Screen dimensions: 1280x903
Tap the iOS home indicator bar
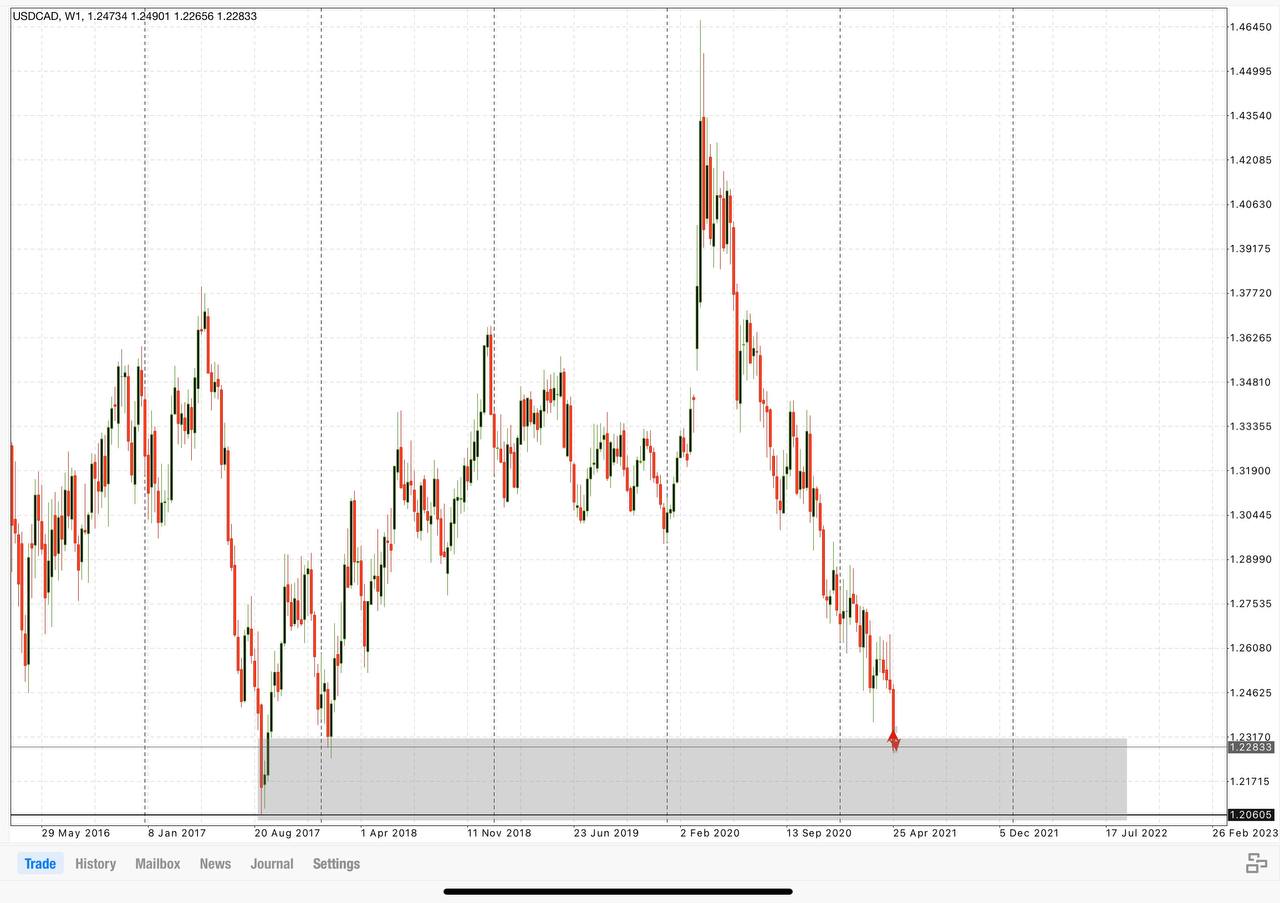618,891
